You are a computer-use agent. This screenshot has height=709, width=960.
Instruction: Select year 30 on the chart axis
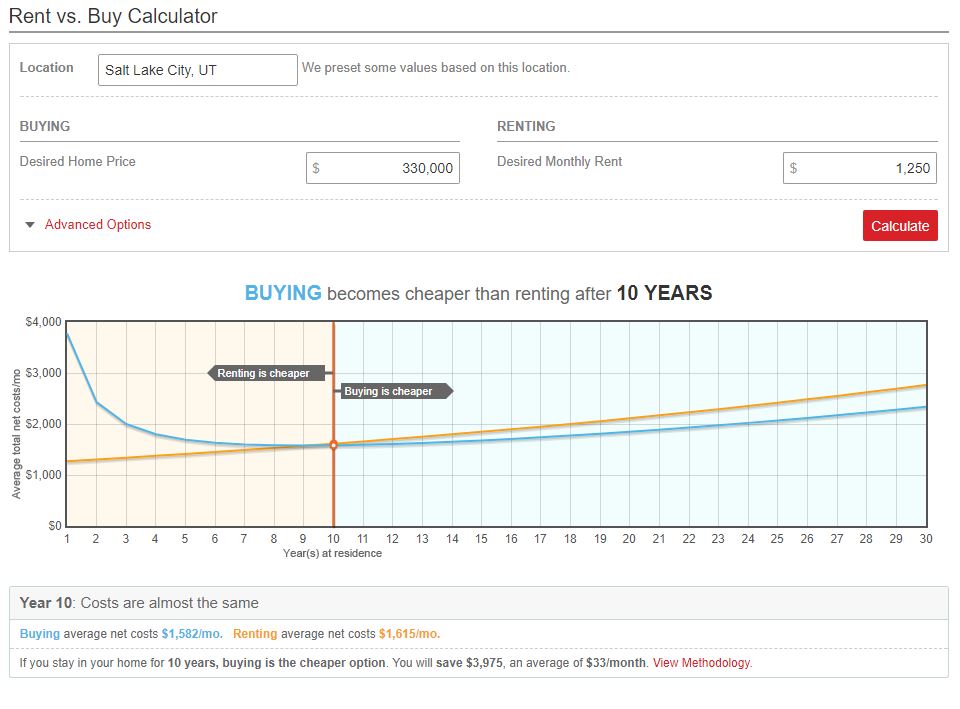[x=926, y=539]
